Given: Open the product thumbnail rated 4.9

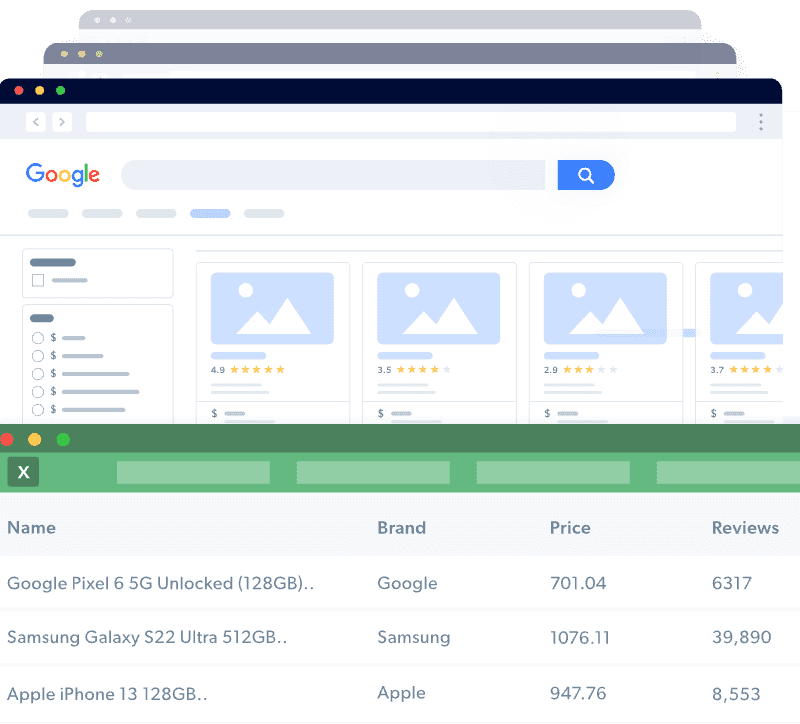Looking at the screenshot, I should pos(272,308).
